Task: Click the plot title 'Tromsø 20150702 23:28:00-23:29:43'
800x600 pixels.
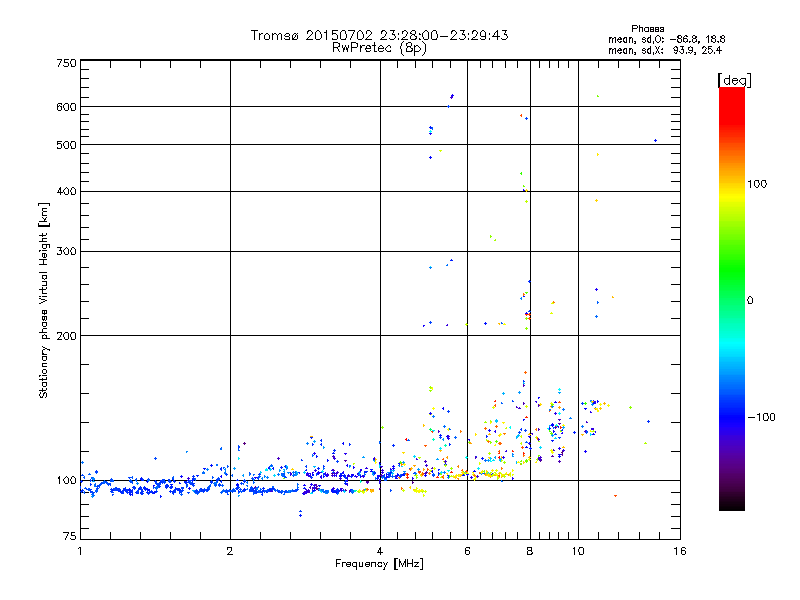Action: [x=379, y=35]
